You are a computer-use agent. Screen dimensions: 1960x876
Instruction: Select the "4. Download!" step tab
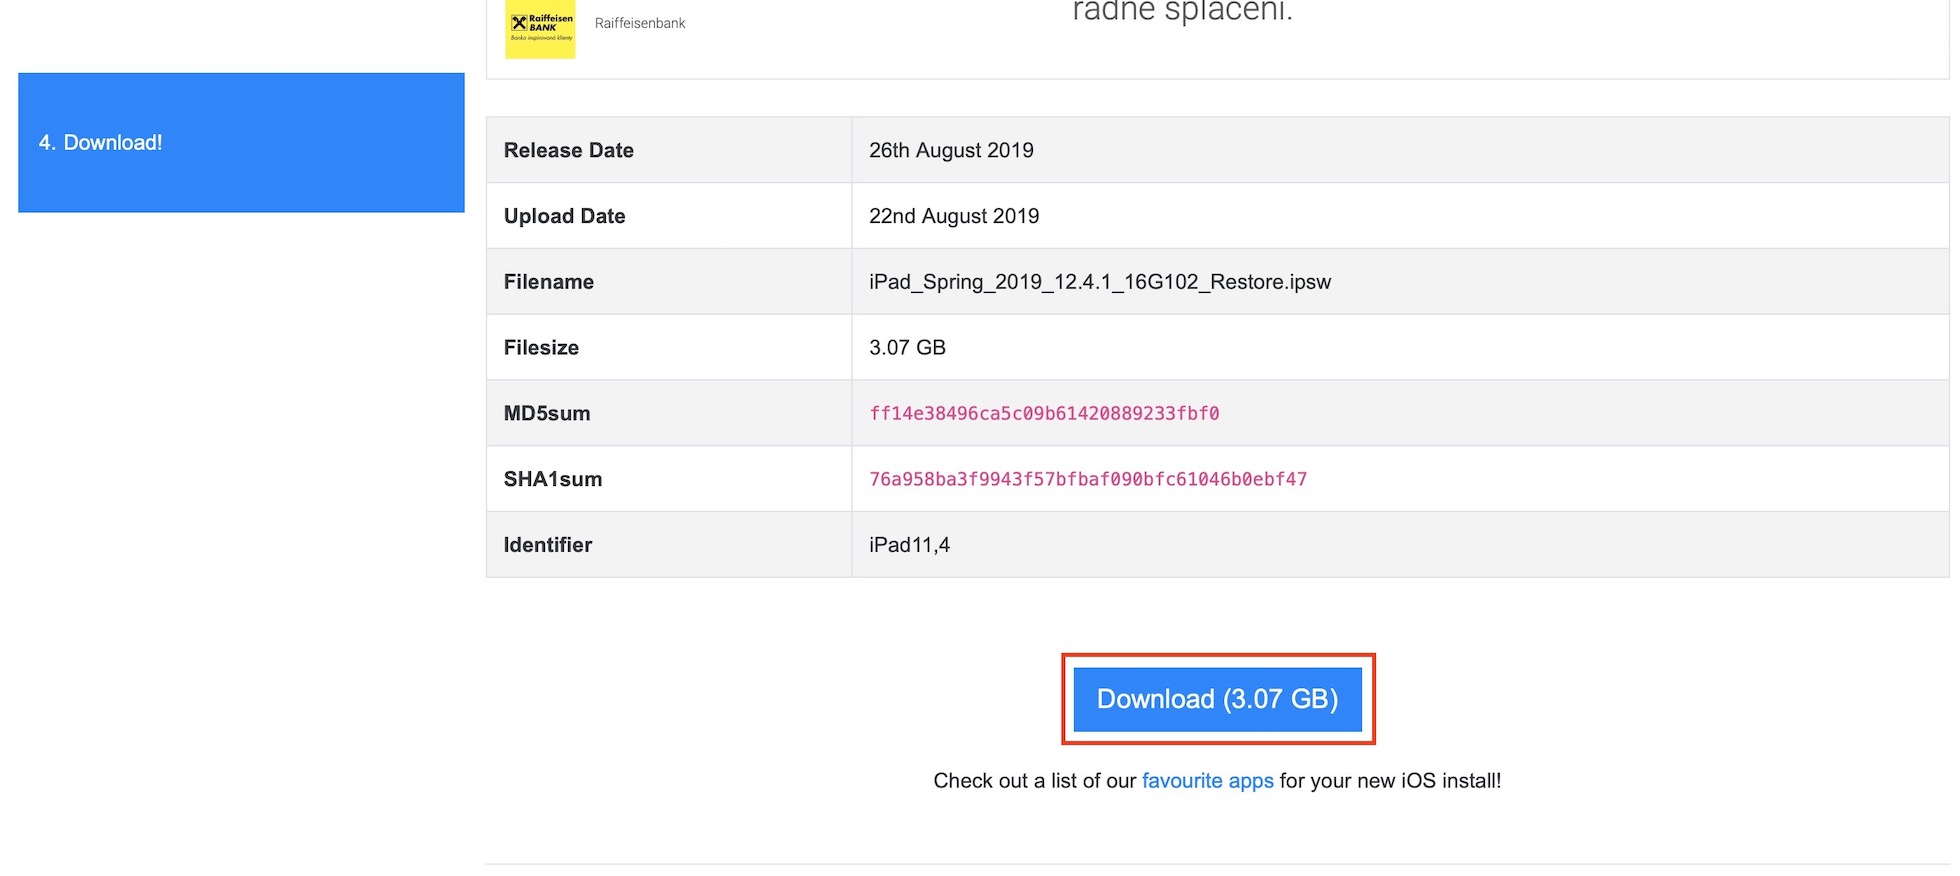point(241,142)
